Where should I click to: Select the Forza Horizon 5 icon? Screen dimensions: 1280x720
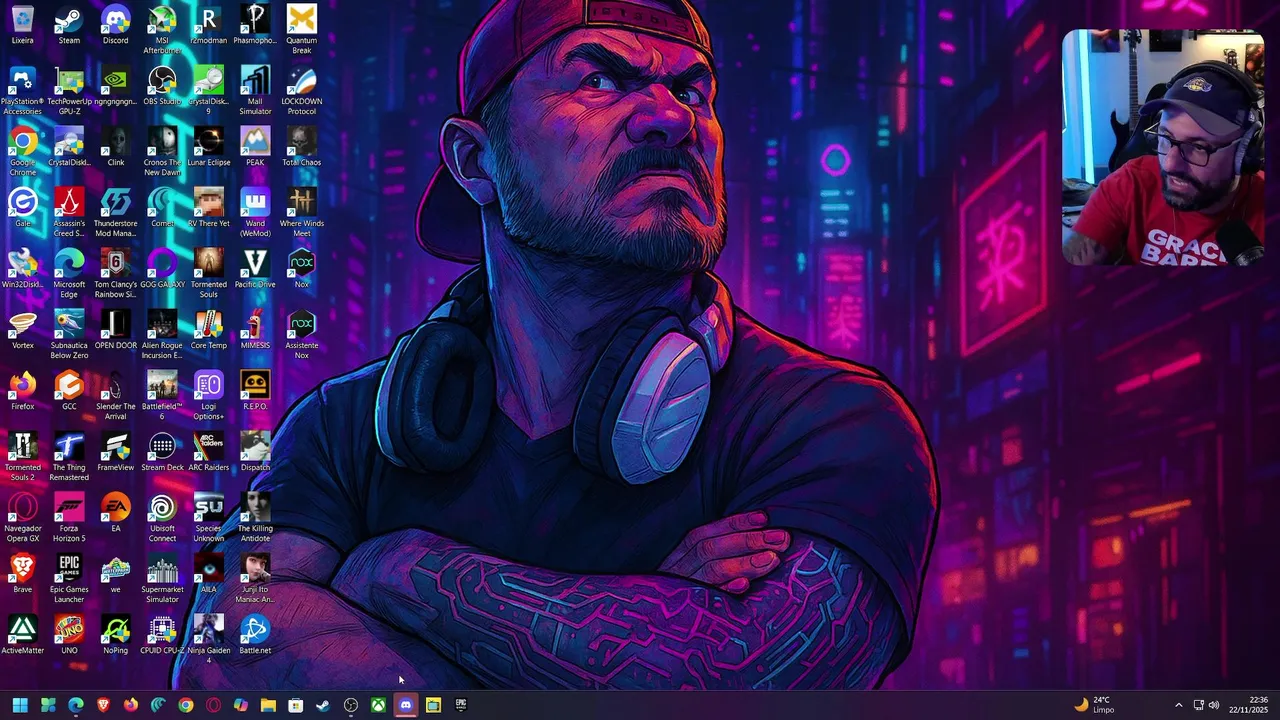point(69,518)
